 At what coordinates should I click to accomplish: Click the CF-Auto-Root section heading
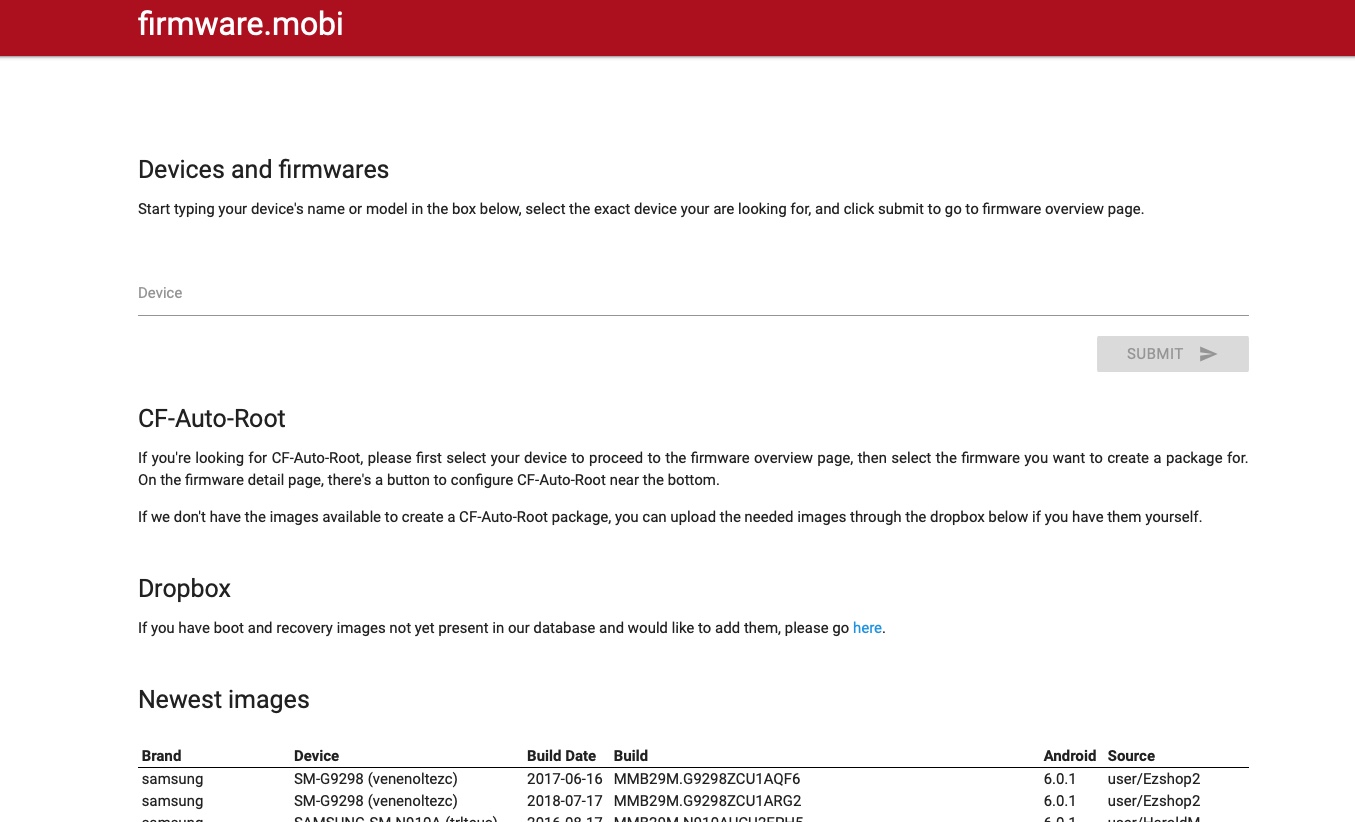(211, 419)
